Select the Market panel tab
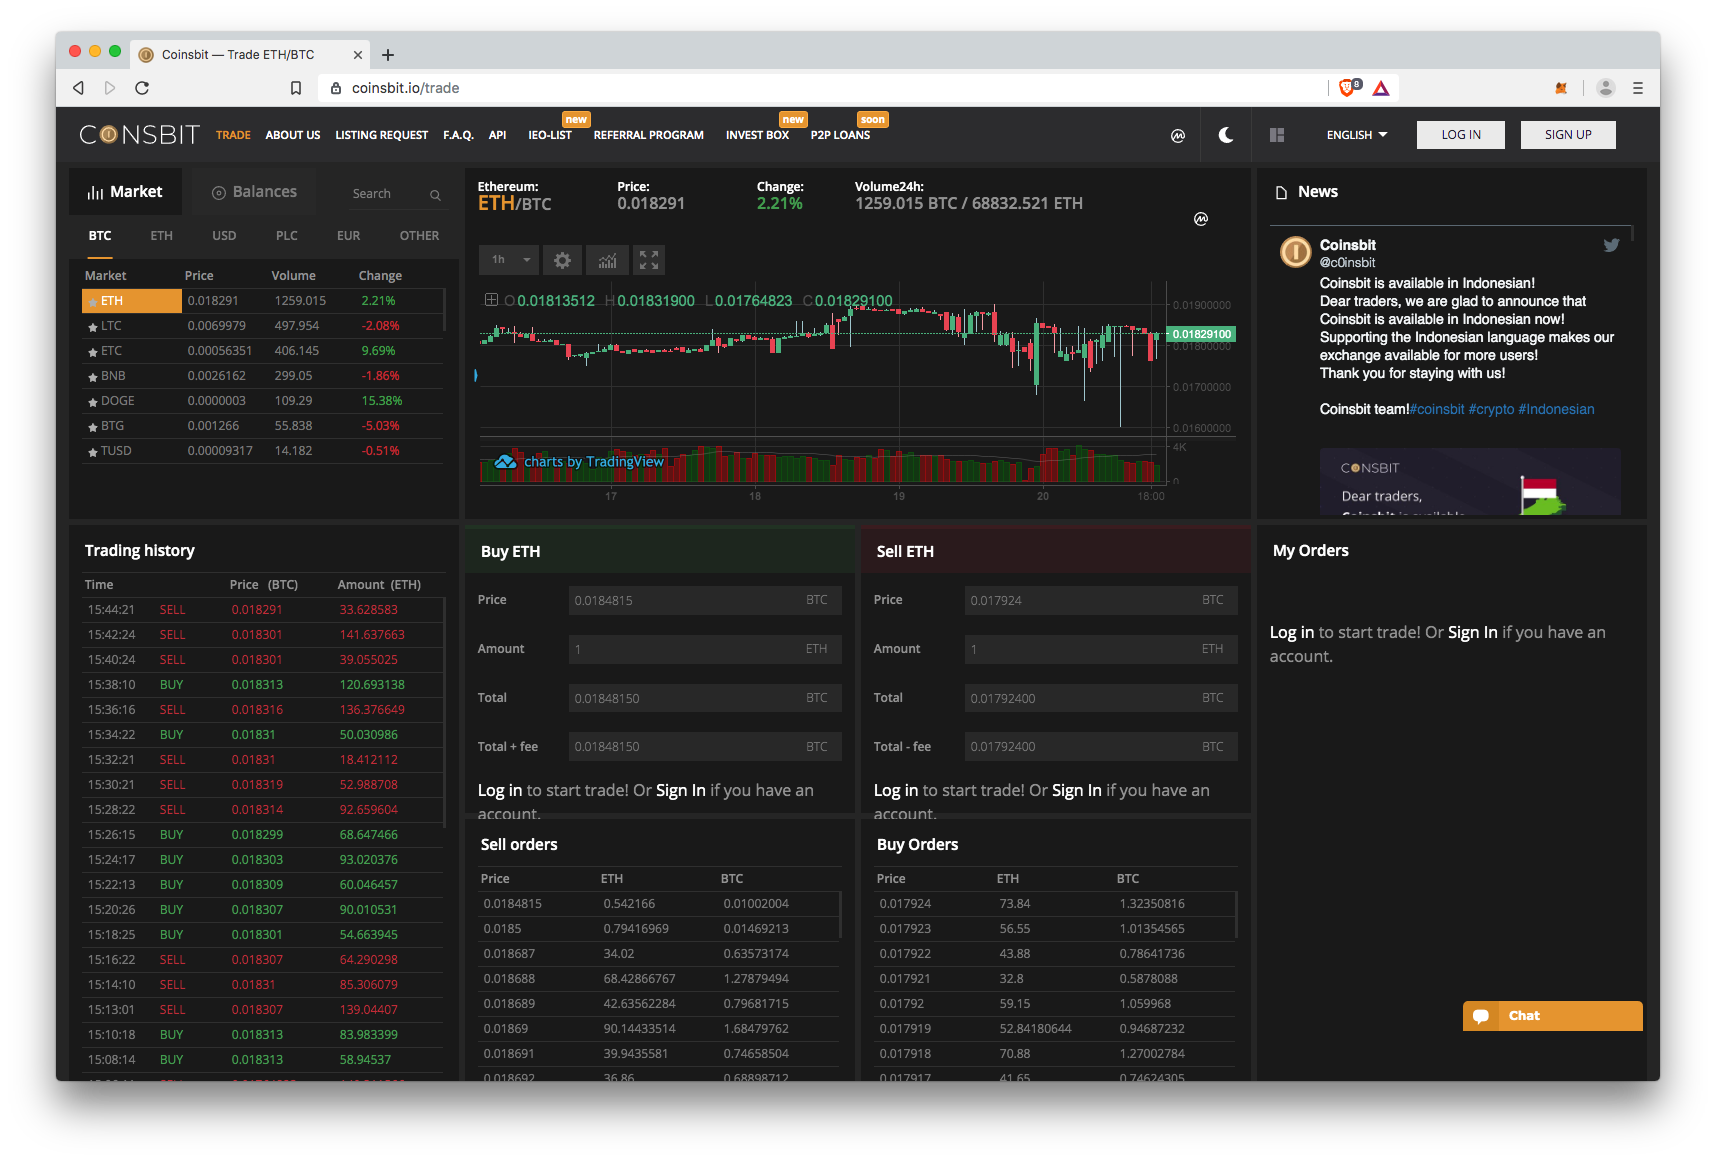This screenshot has height=1161, width=1716. 125,192
